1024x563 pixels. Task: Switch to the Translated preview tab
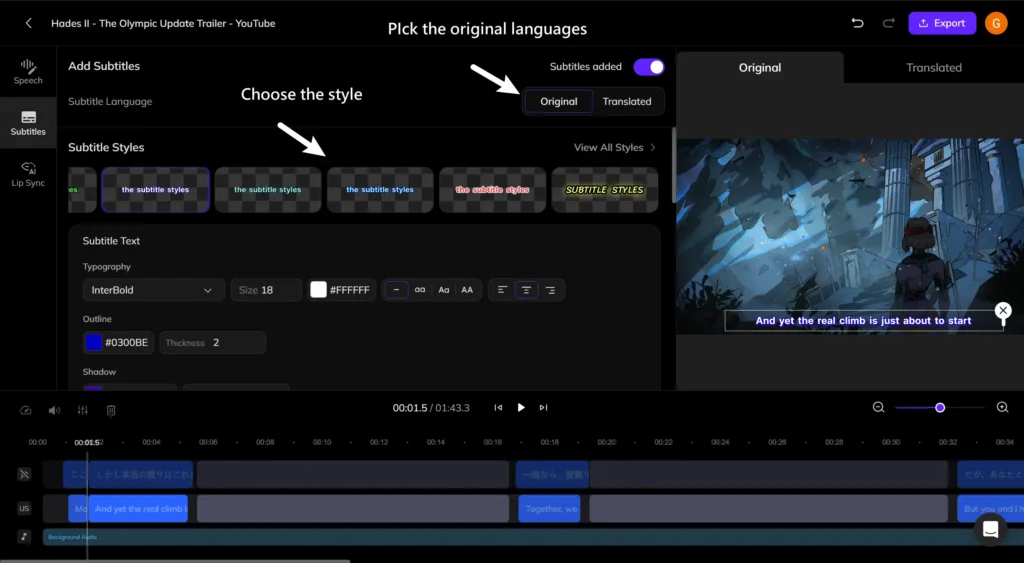coord(934,67)
